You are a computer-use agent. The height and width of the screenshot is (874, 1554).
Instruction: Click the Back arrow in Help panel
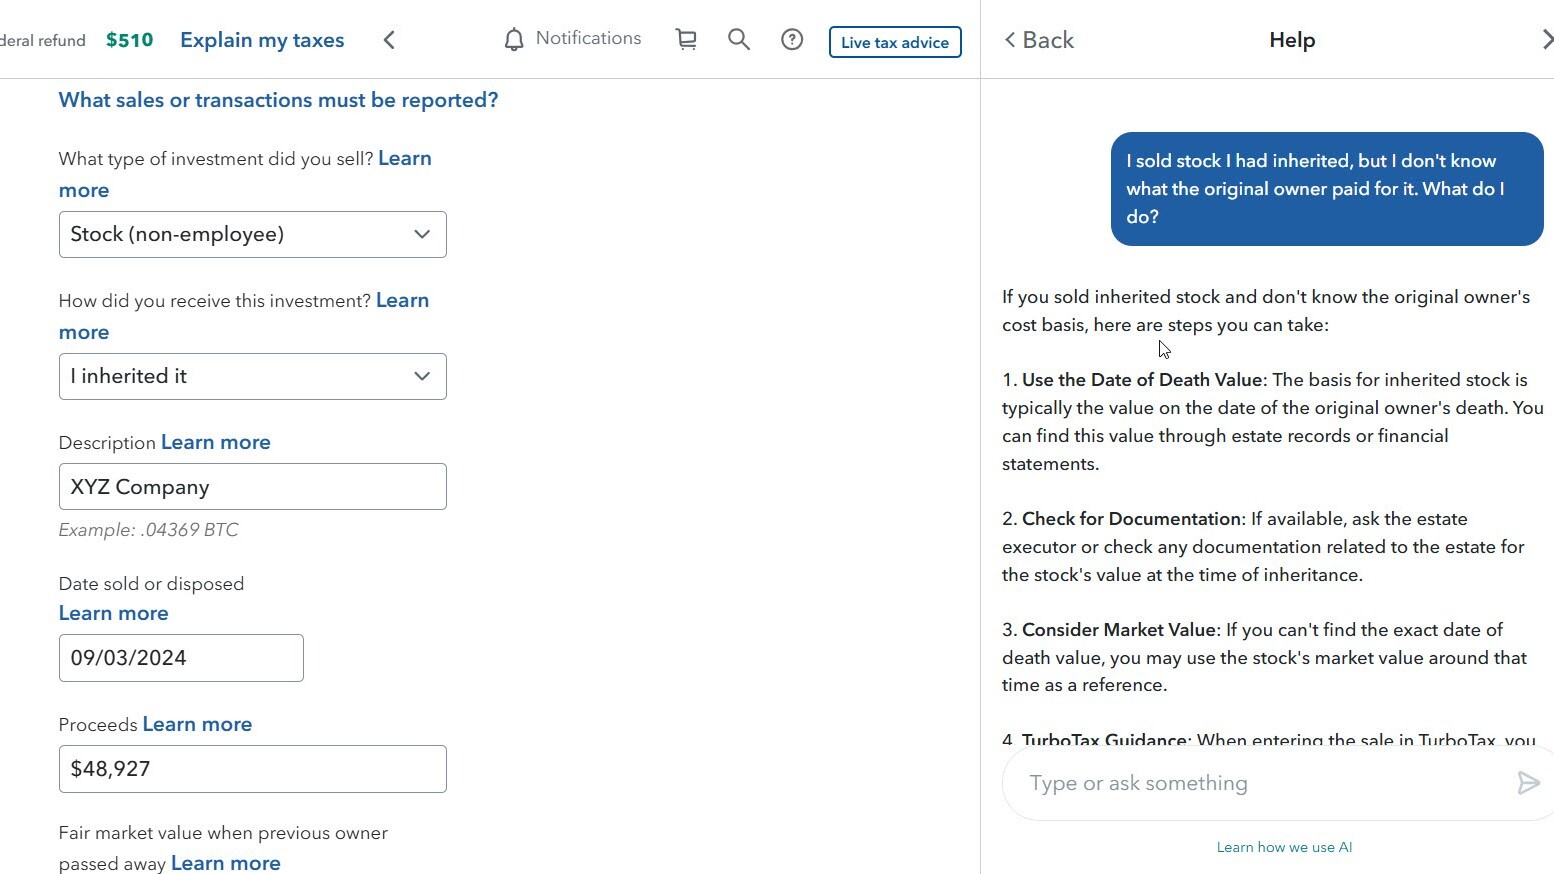(x=1037, y=39)
